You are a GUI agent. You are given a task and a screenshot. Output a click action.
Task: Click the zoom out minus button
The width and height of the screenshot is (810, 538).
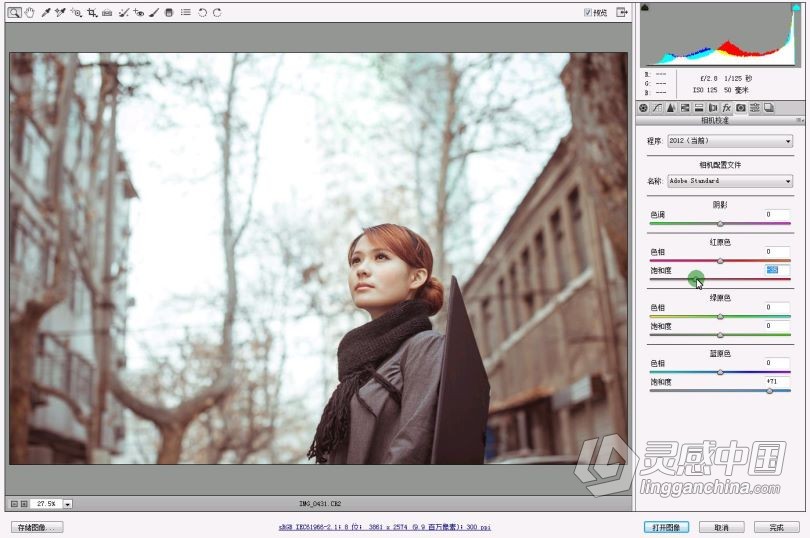coord(14,503)
